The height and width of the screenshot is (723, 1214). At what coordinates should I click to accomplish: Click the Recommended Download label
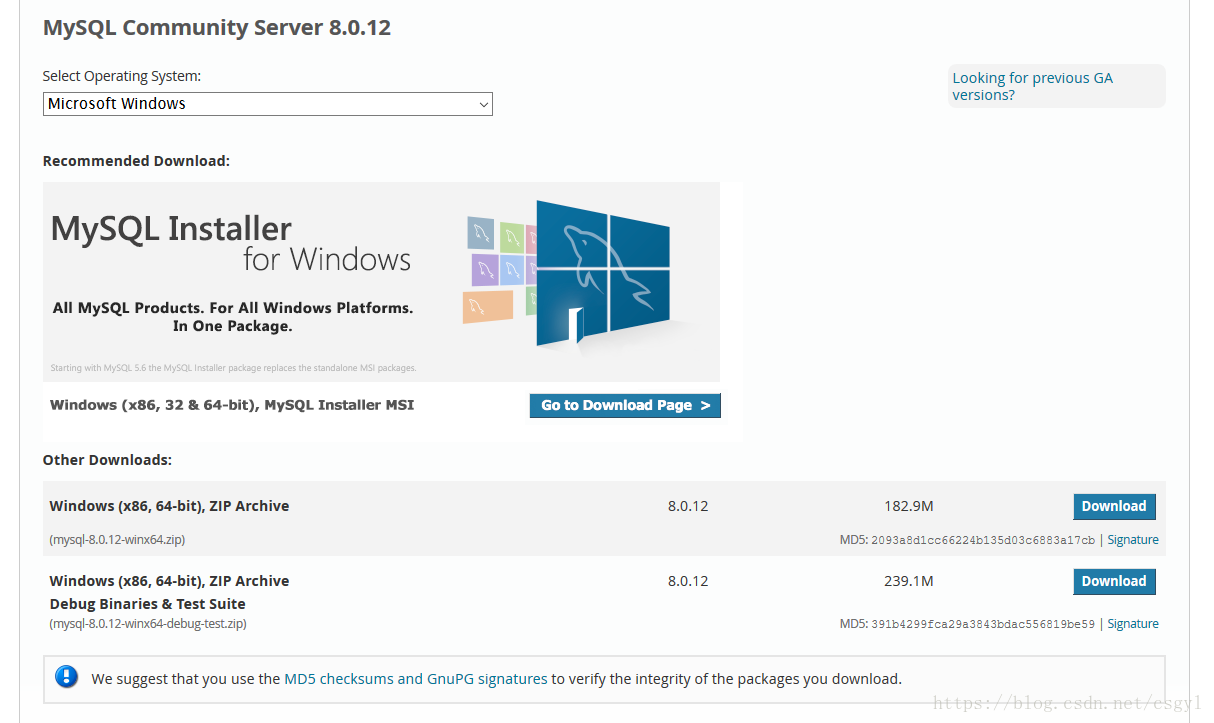pos(136,161)
